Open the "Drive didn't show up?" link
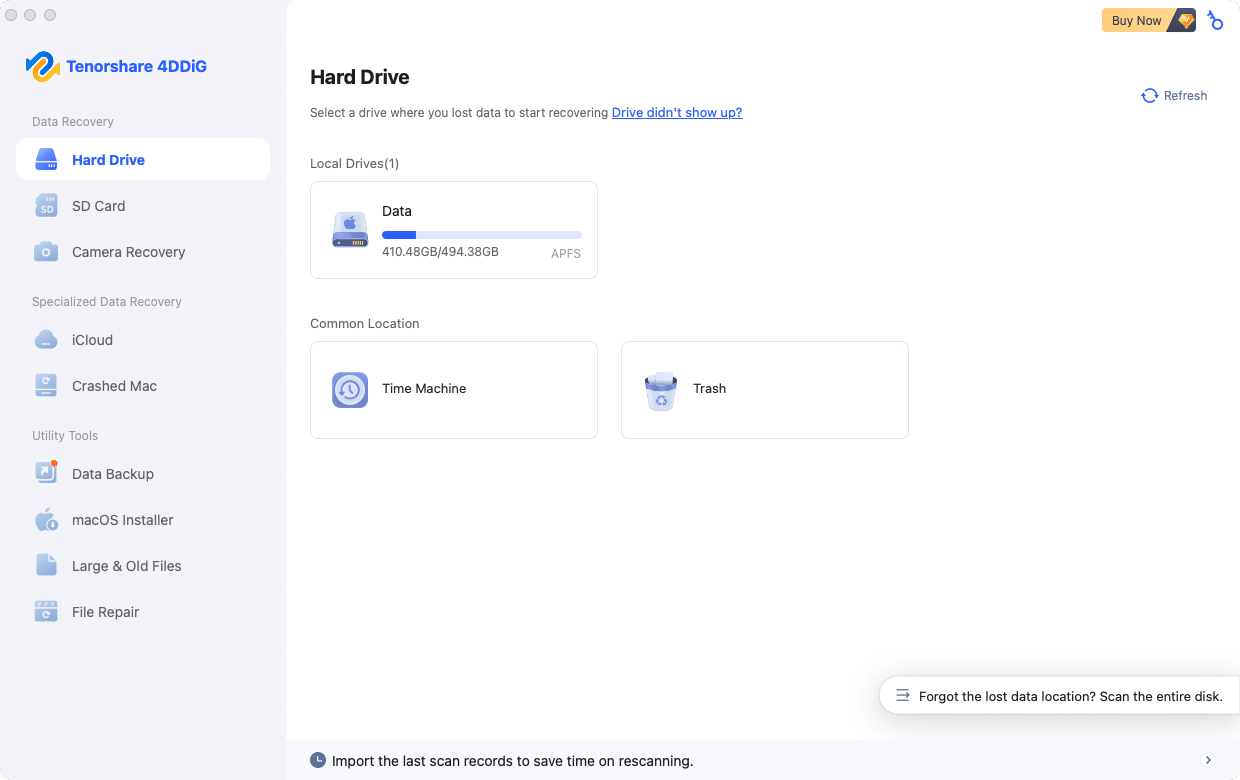 pos(677,113)
